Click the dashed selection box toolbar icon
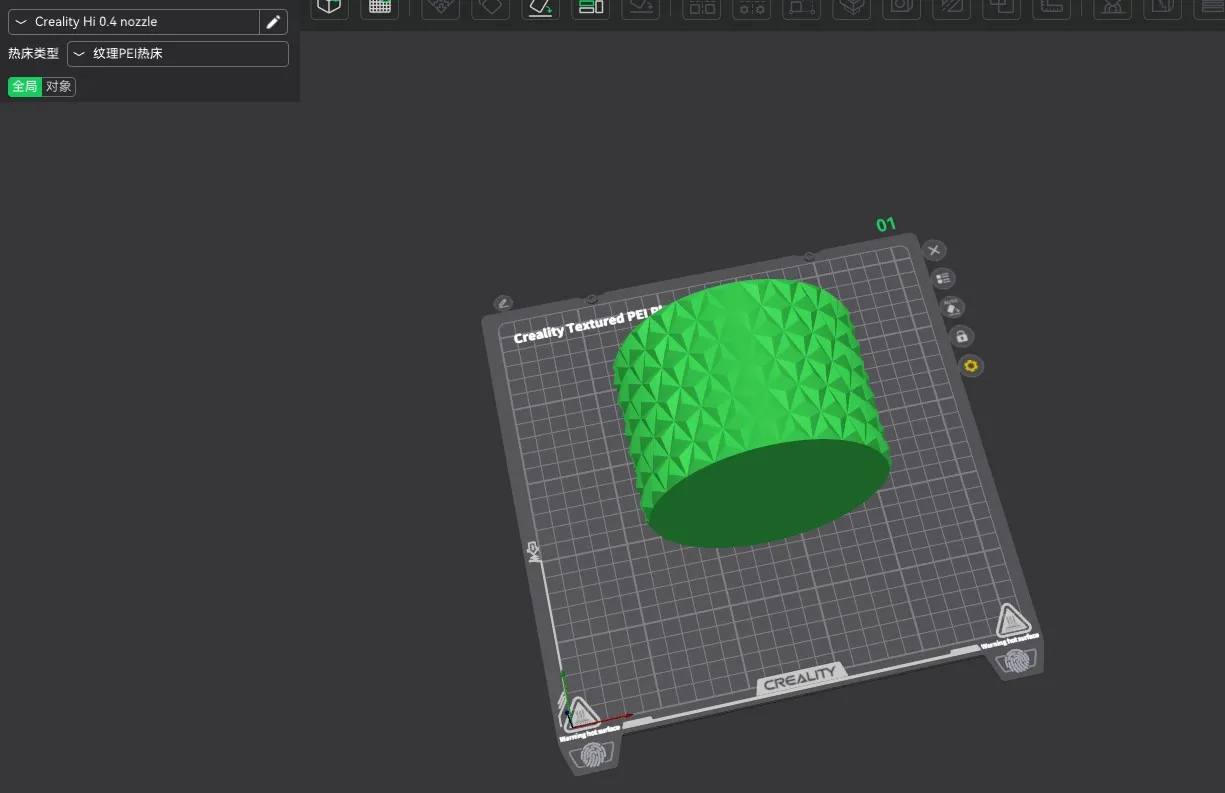The height and width of the screenshot is (793, 1225). pos(800,7)
